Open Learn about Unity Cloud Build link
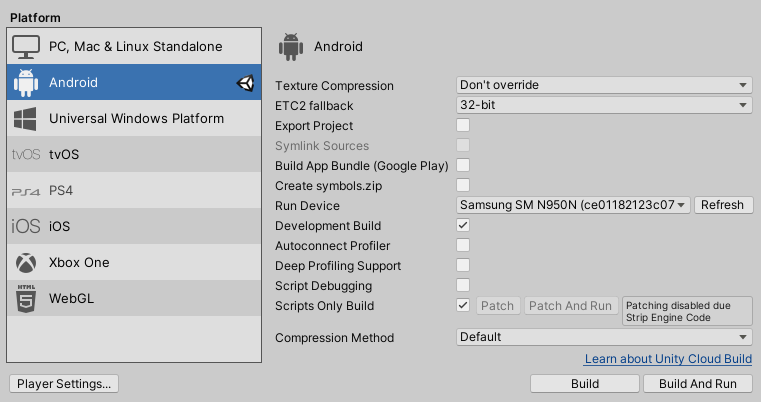The image size is (761, 402). point(668,359)
